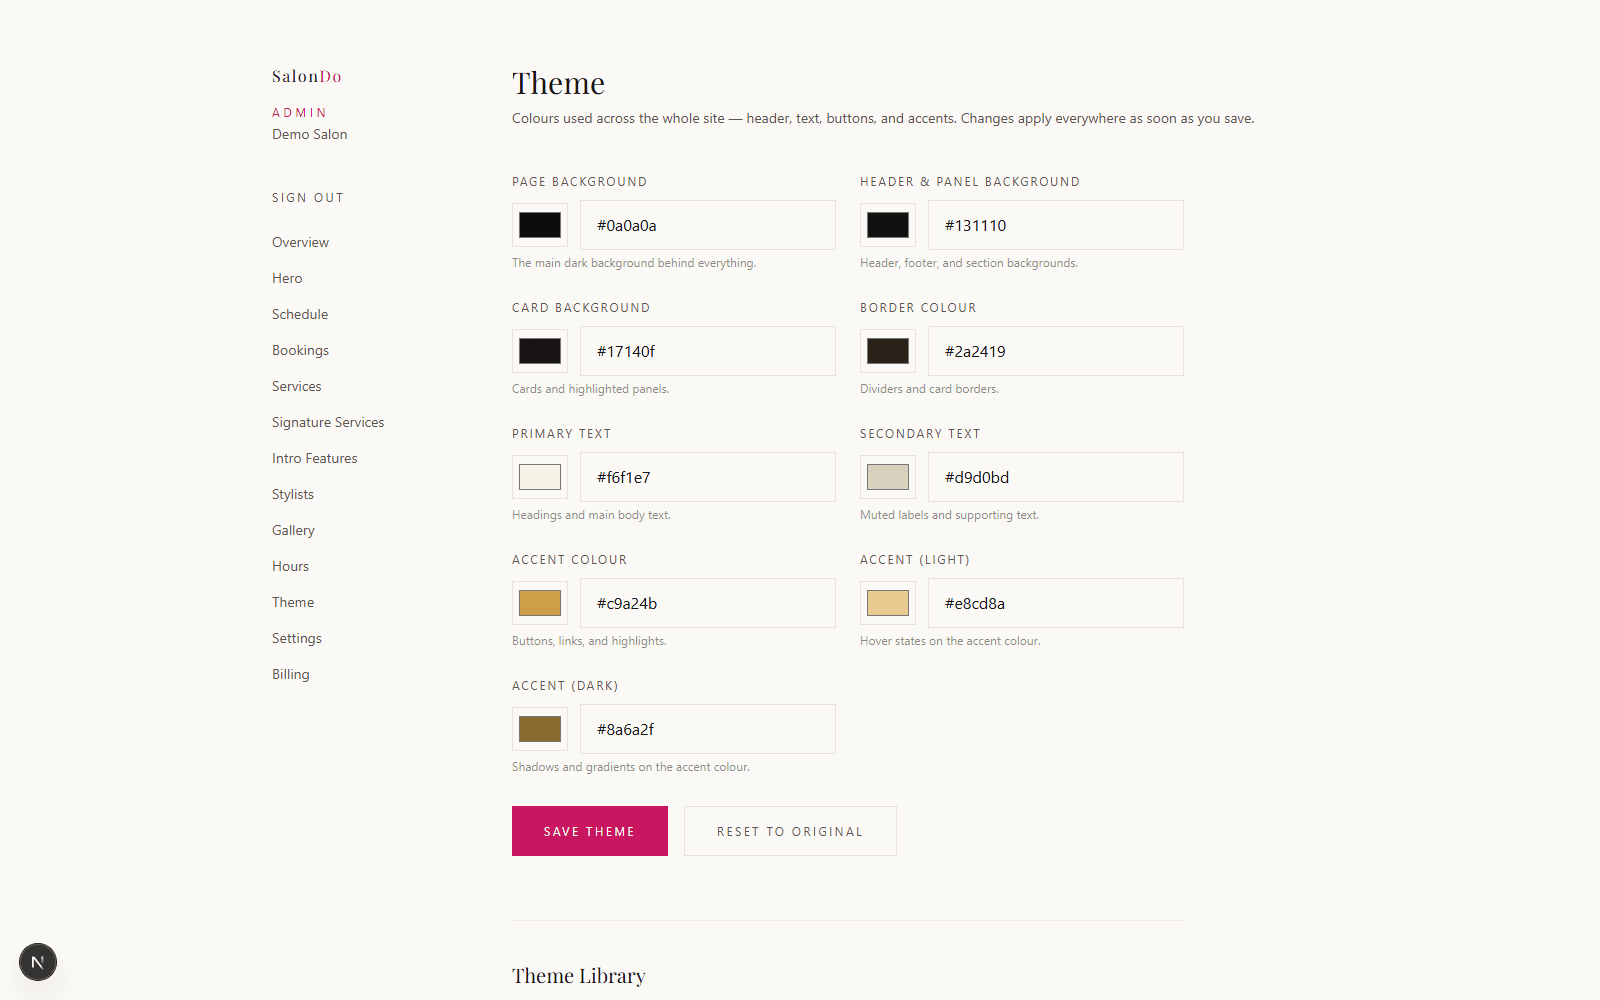Open the Hours page

[290, 566]
